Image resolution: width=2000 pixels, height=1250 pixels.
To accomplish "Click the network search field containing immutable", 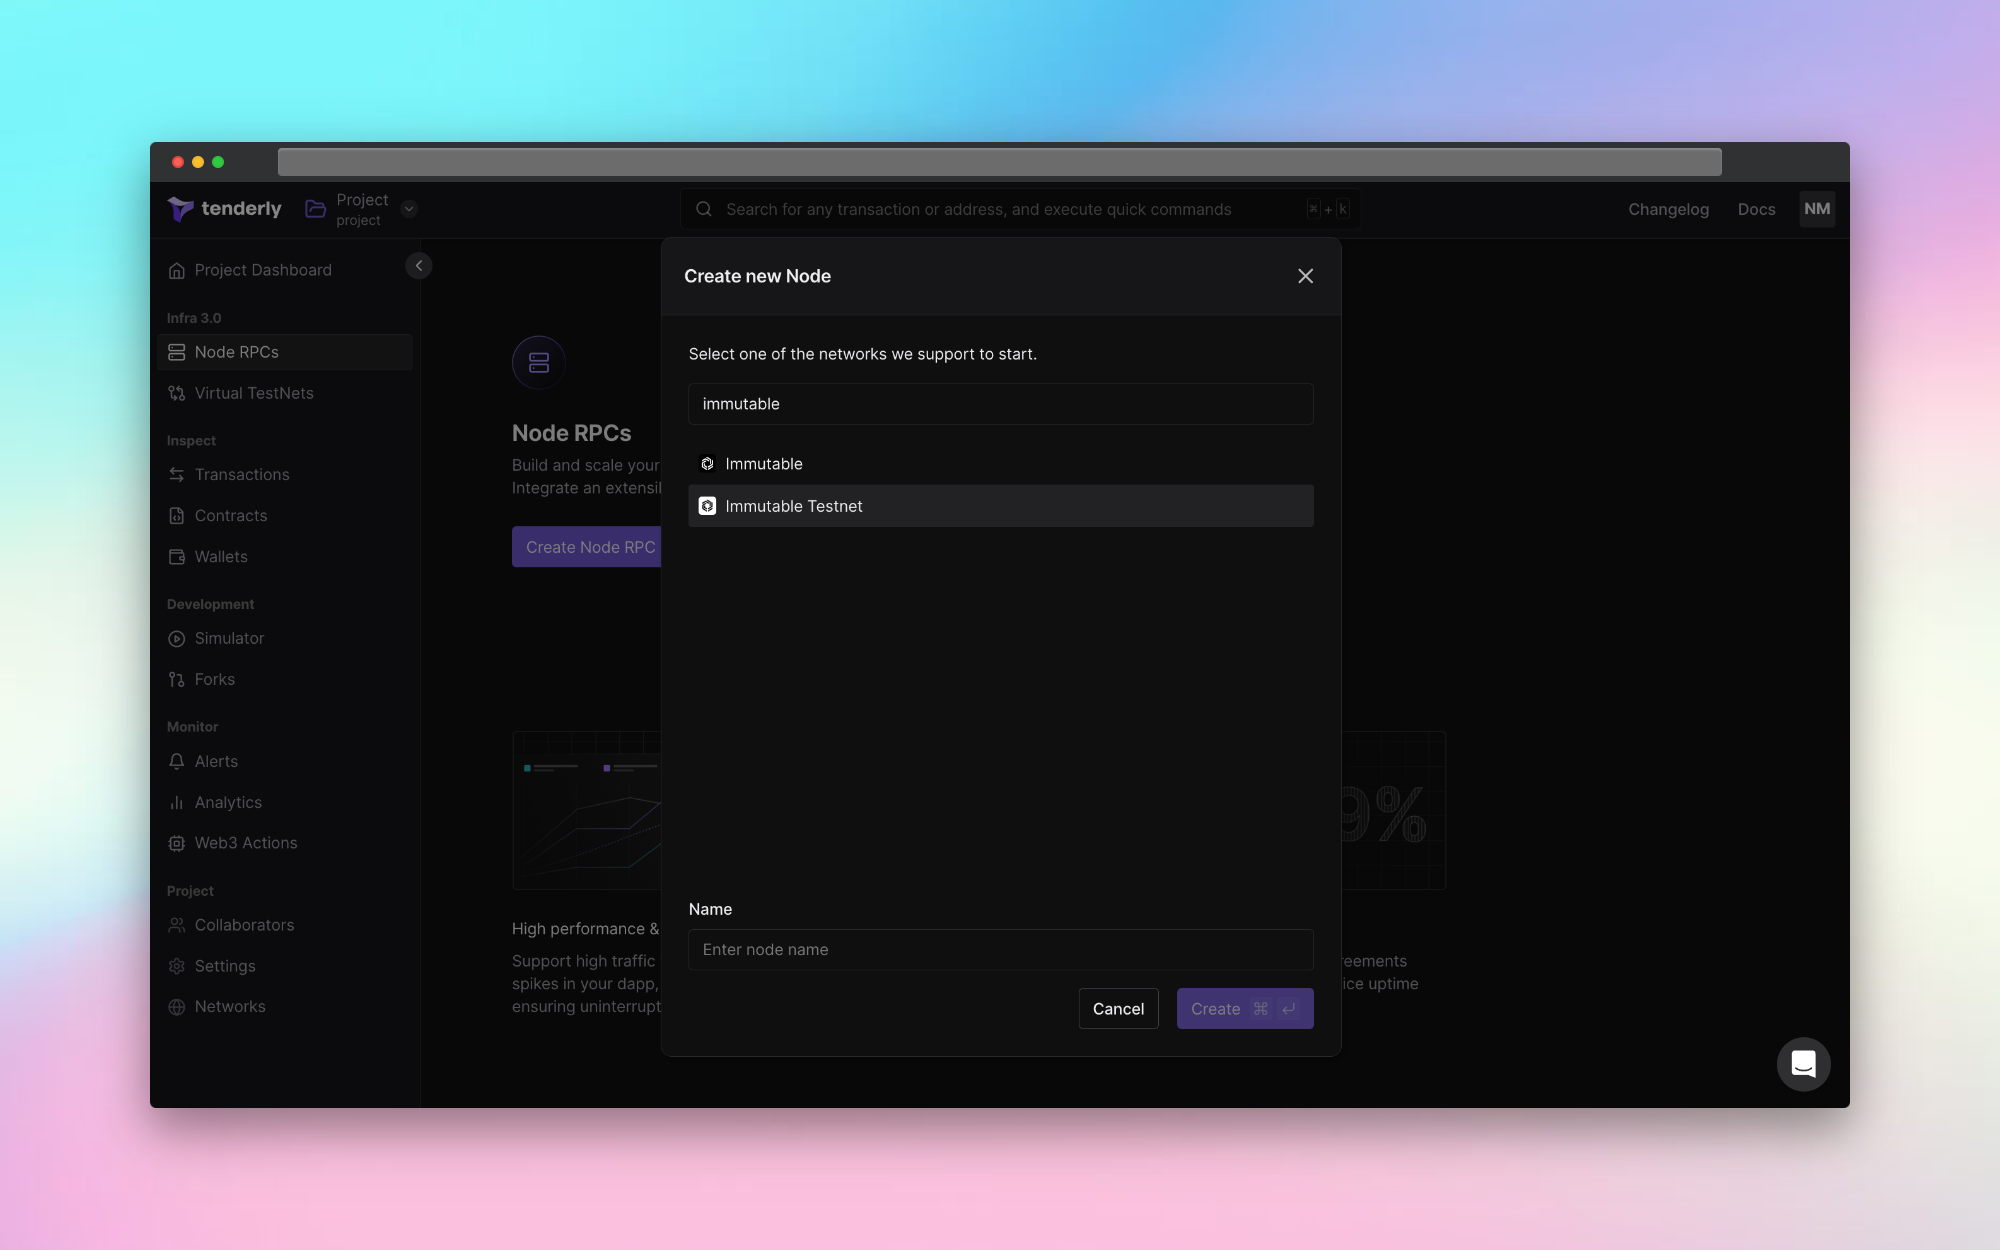I will 1000,404.
